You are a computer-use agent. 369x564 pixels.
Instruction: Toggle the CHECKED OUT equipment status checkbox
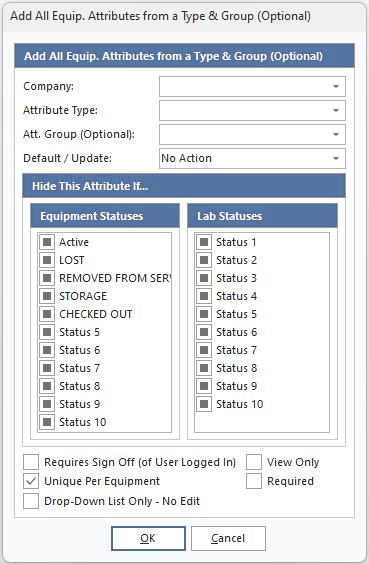point(47,314)
